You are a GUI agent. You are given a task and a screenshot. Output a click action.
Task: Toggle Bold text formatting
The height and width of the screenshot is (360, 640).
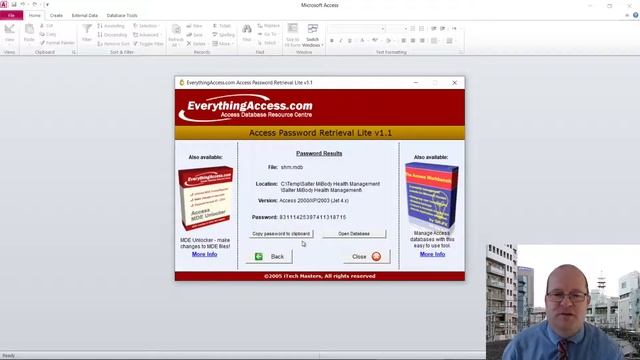point(332,41)
